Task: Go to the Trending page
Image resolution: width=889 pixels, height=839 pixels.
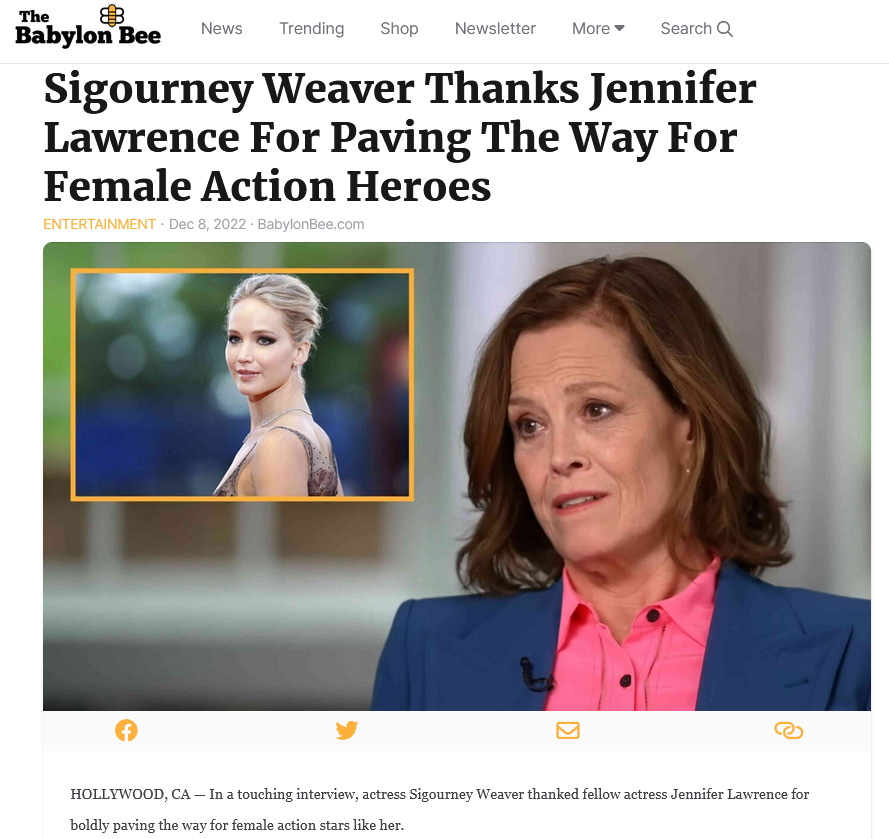Action: click(311, 28)
